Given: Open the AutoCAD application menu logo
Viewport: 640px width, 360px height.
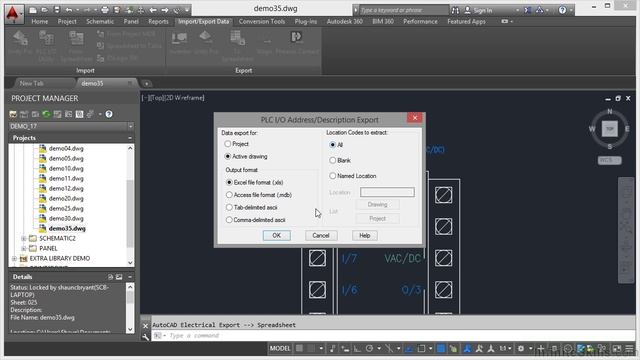Looking at the screenshot, I should point(13,14).
